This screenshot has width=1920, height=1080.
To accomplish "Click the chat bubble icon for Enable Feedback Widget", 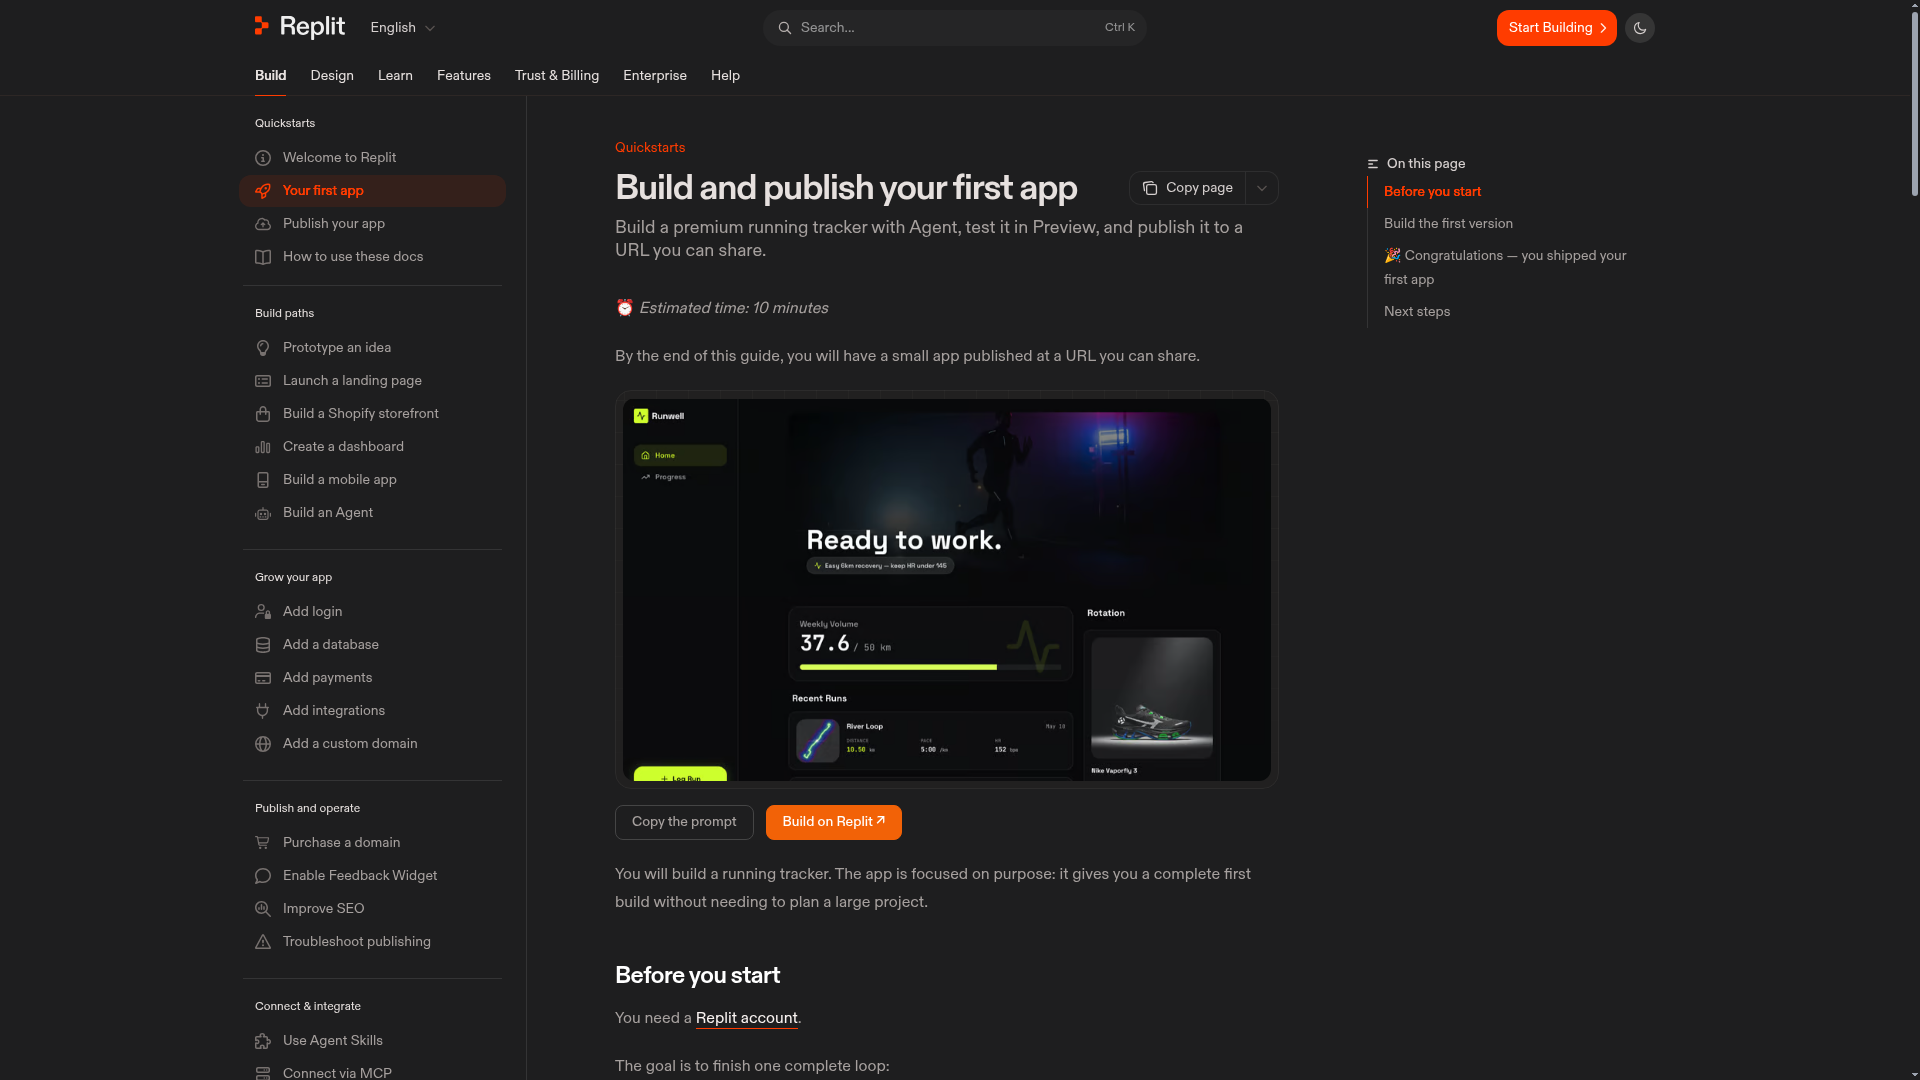I will 263,876.
